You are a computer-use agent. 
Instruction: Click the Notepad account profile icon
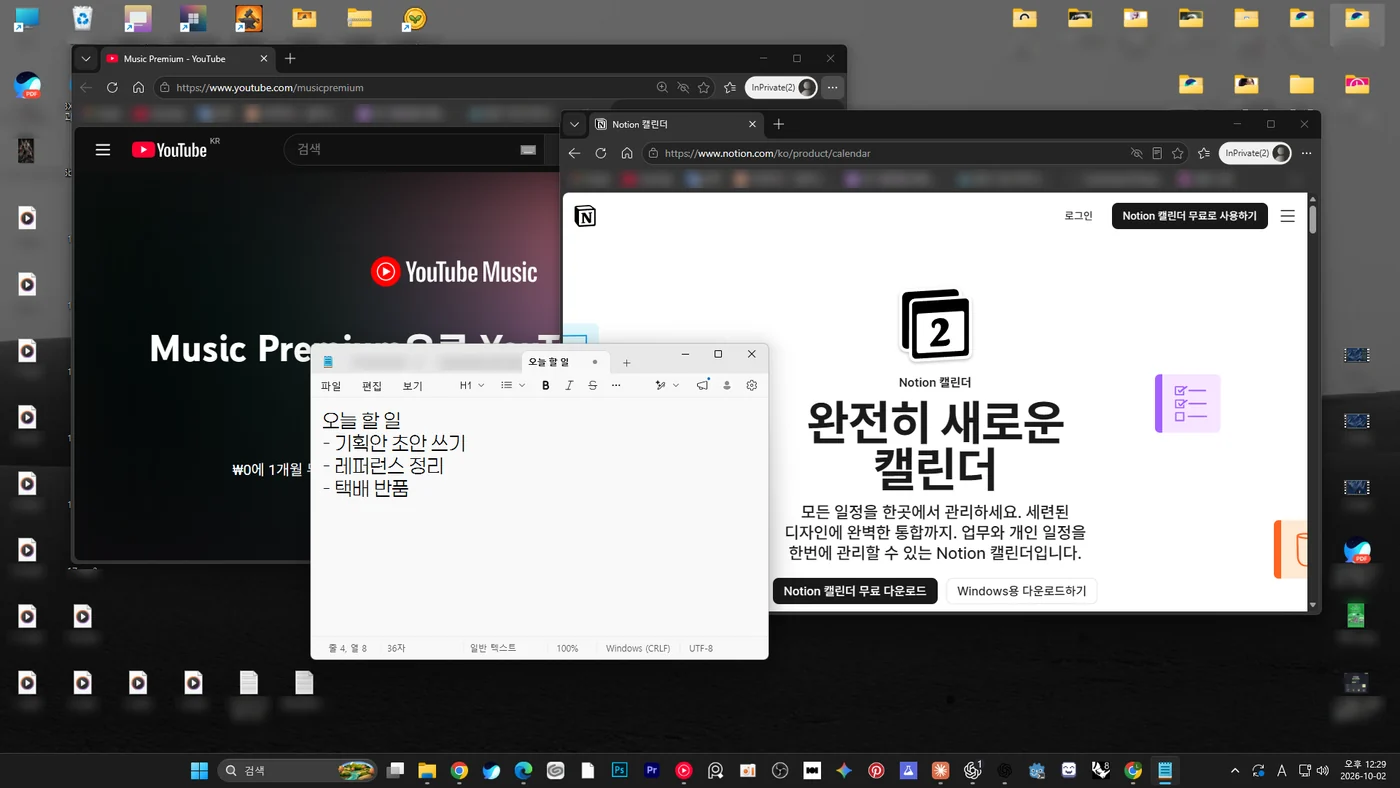tap(727, 385)
